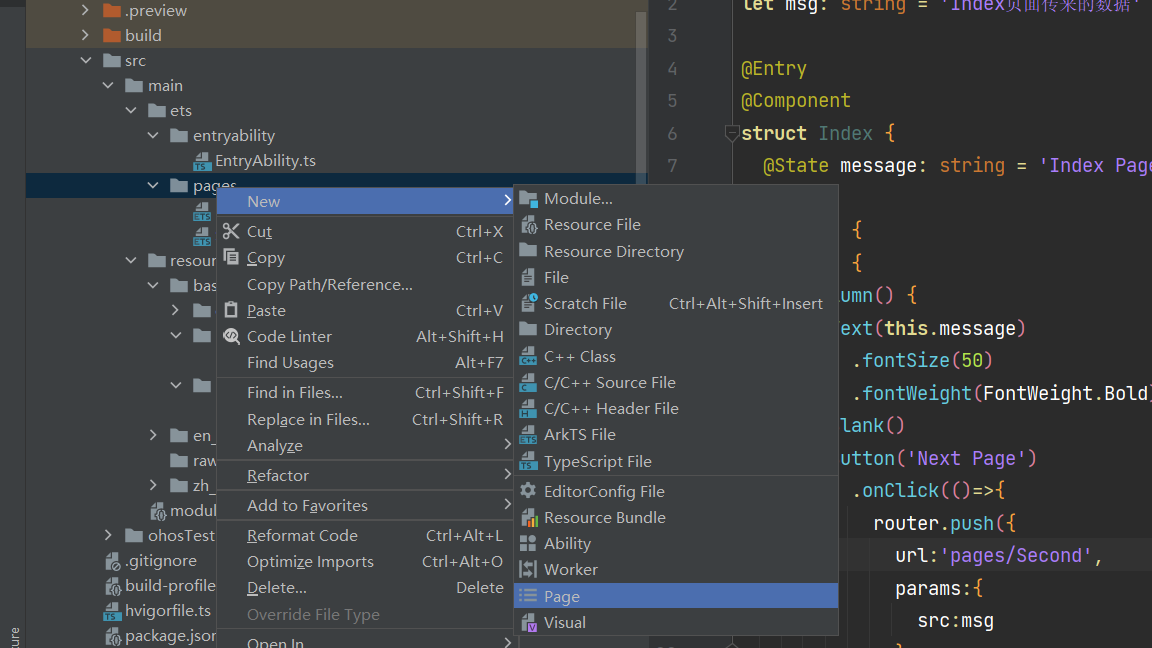The image size is (1152, 648).
Task: Select the ohosTest folder name
Action: [x=181, y=536]
